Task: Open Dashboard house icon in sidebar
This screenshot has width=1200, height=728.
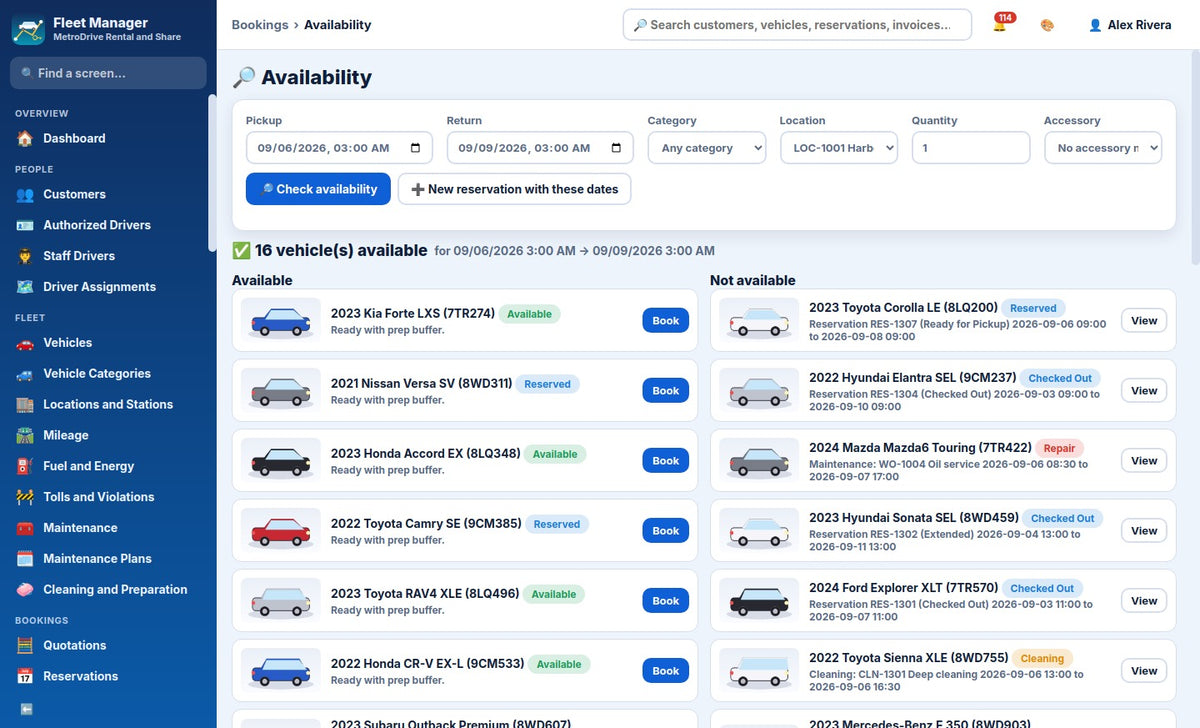Action: tap(25, 139)
